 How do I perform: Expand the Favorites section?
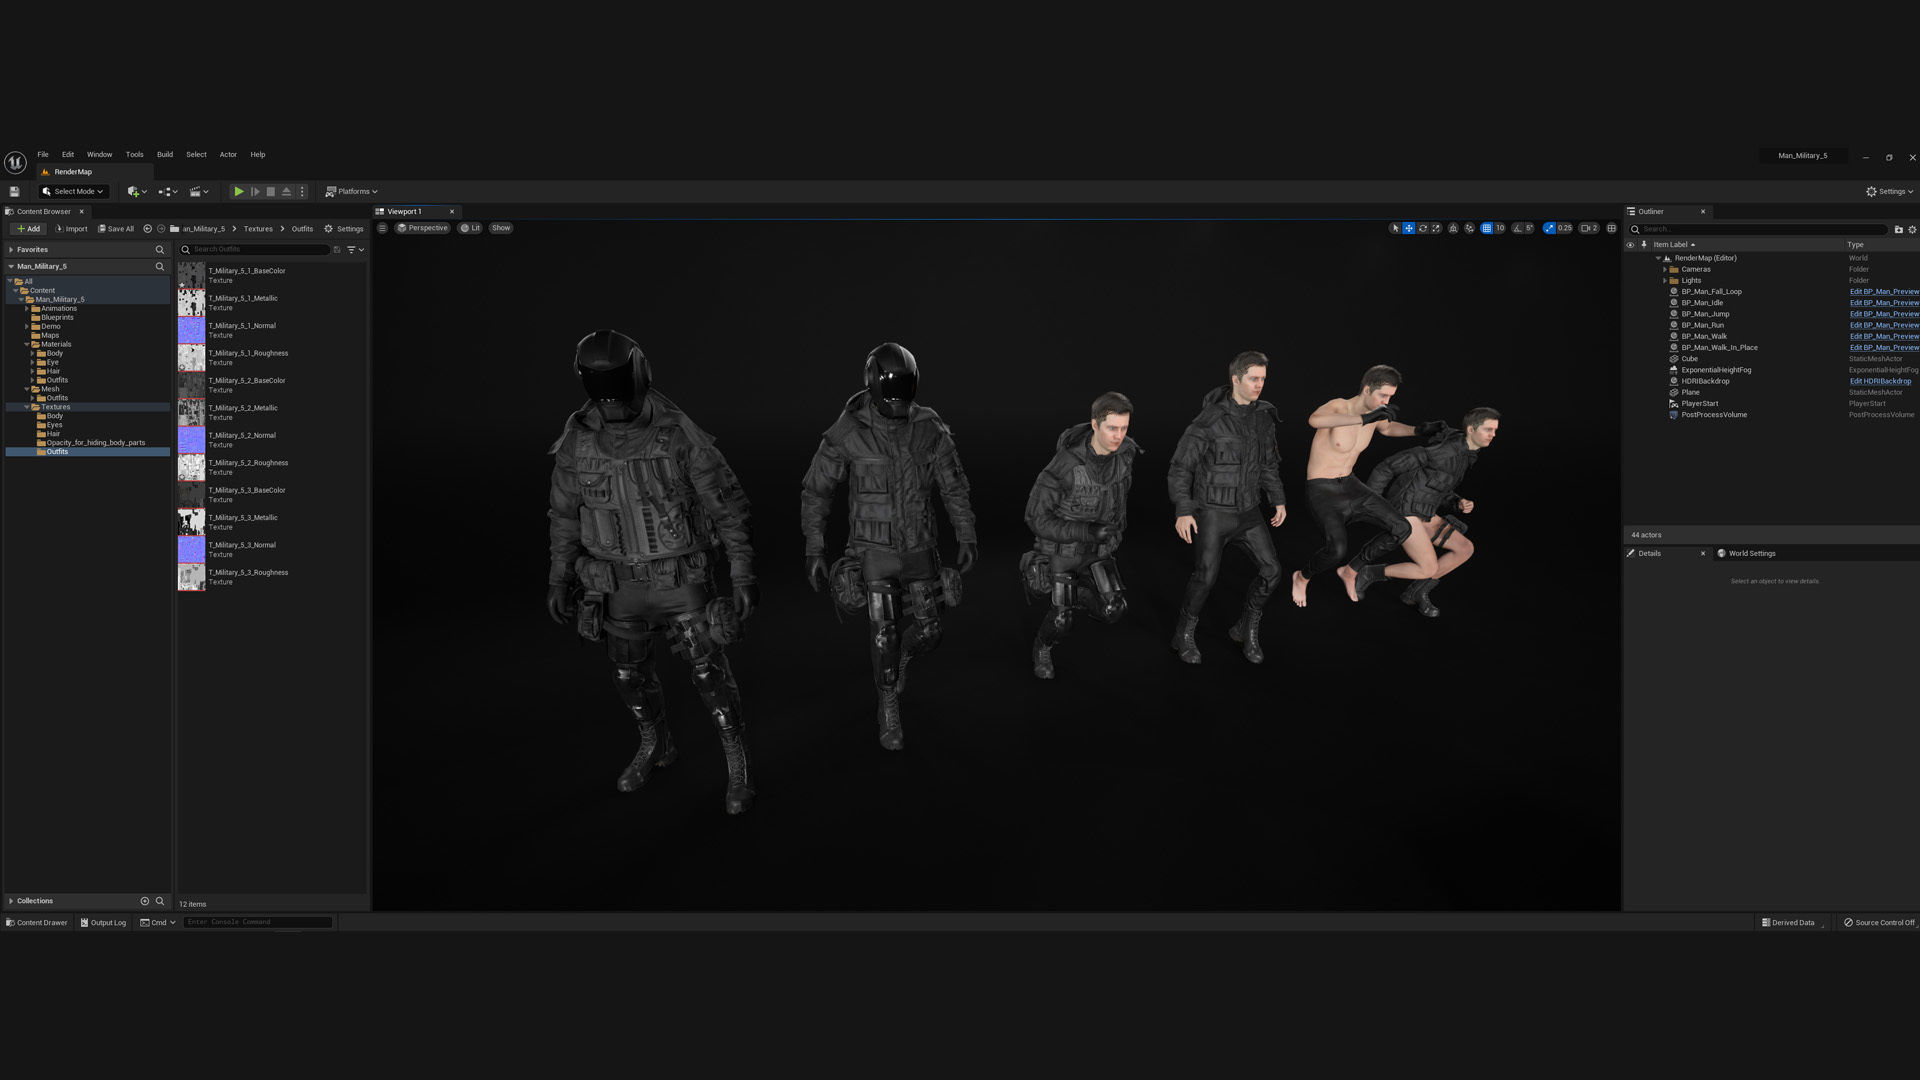coord(11,249)
